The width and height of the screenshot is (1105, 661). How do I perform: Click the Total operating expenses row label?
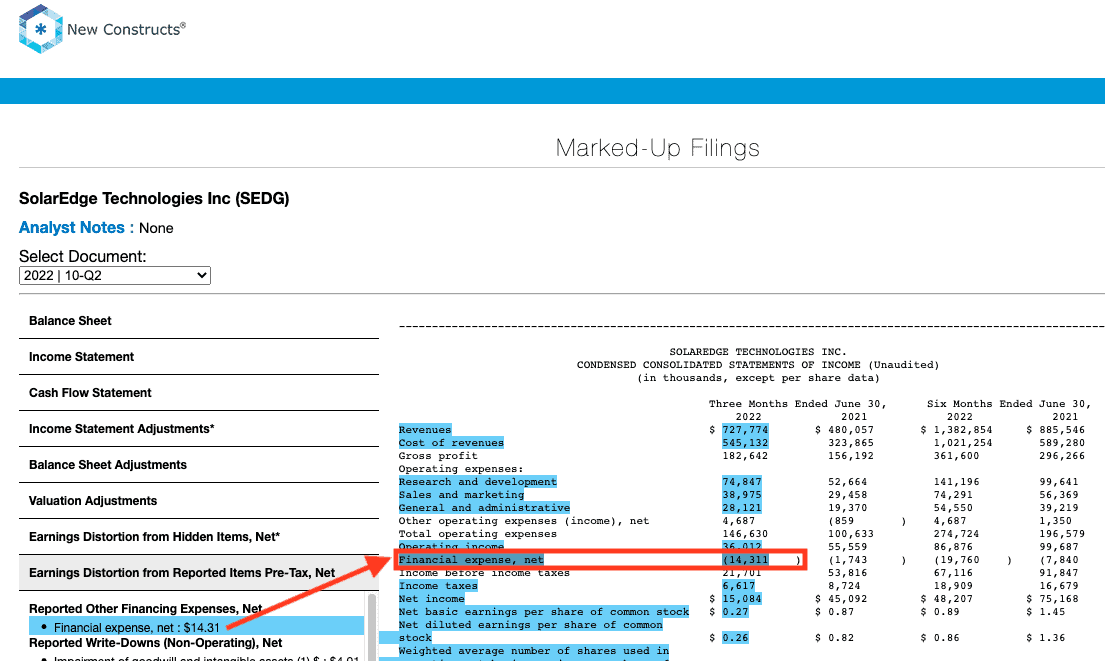click(477, 534)
